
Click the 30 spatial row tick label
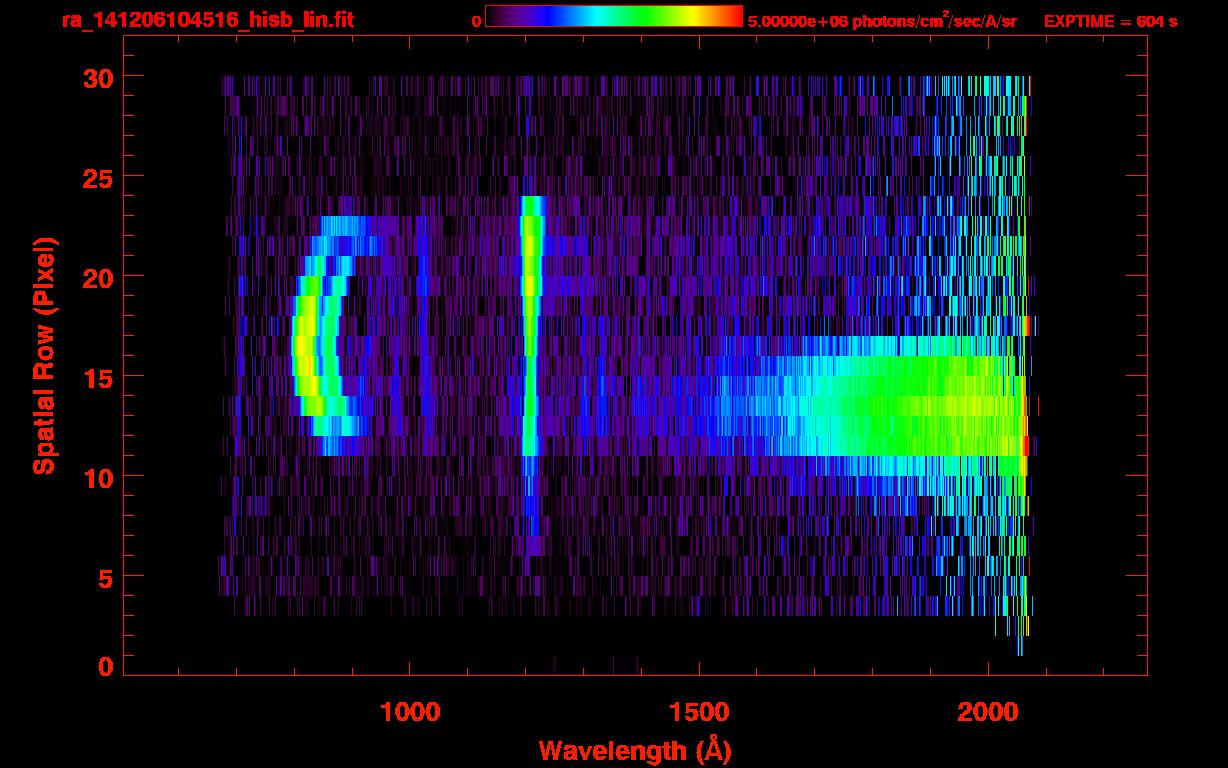[97, 77]
